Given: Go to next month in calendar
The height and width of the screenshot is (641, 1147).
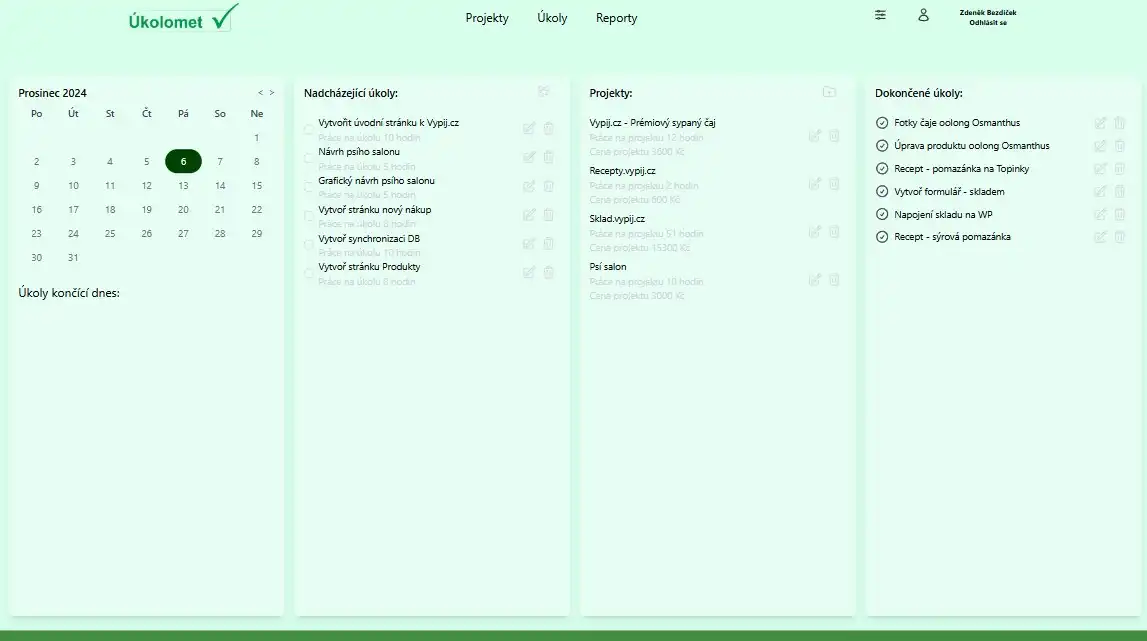Looking at the screenshot, I should click(x=272, y=93).
